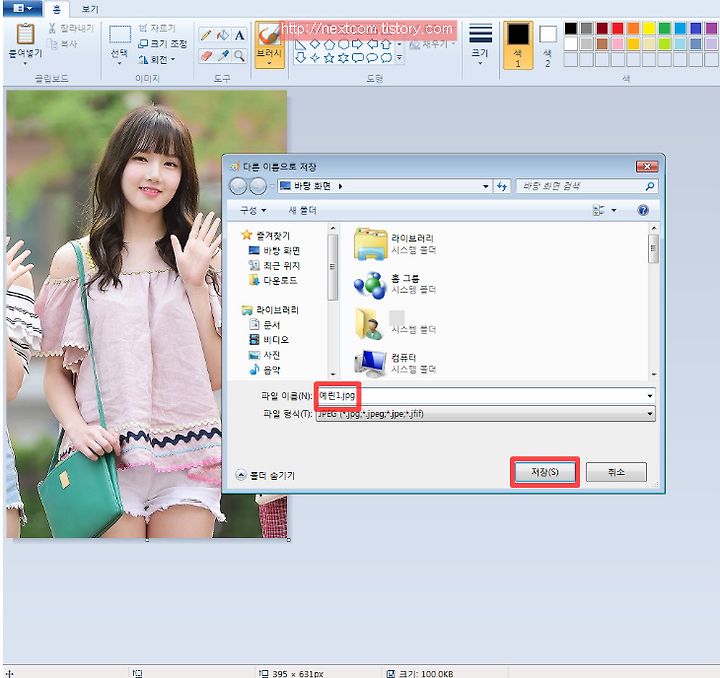
Task: Choose the cloud callout shape
Action: 387,57
